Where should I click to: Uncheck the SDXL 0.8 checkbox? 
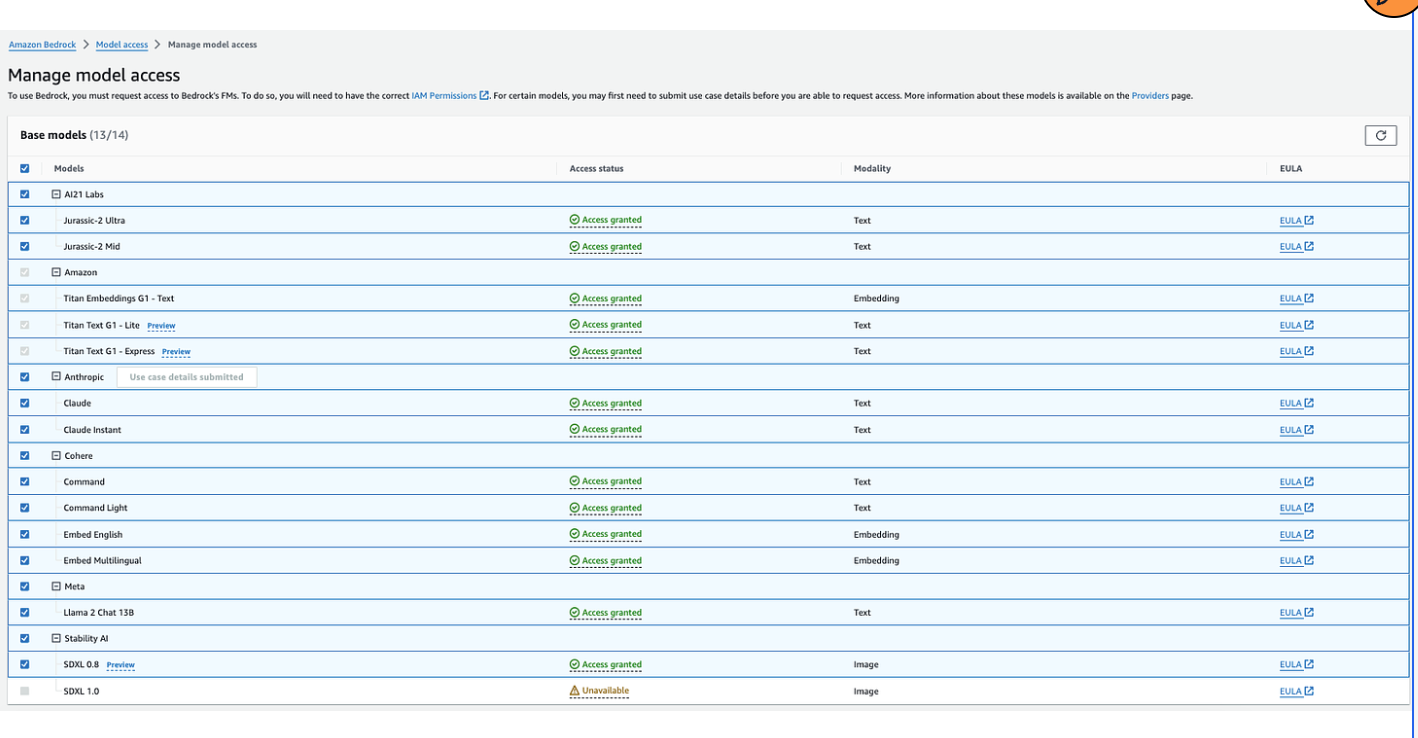25,664
